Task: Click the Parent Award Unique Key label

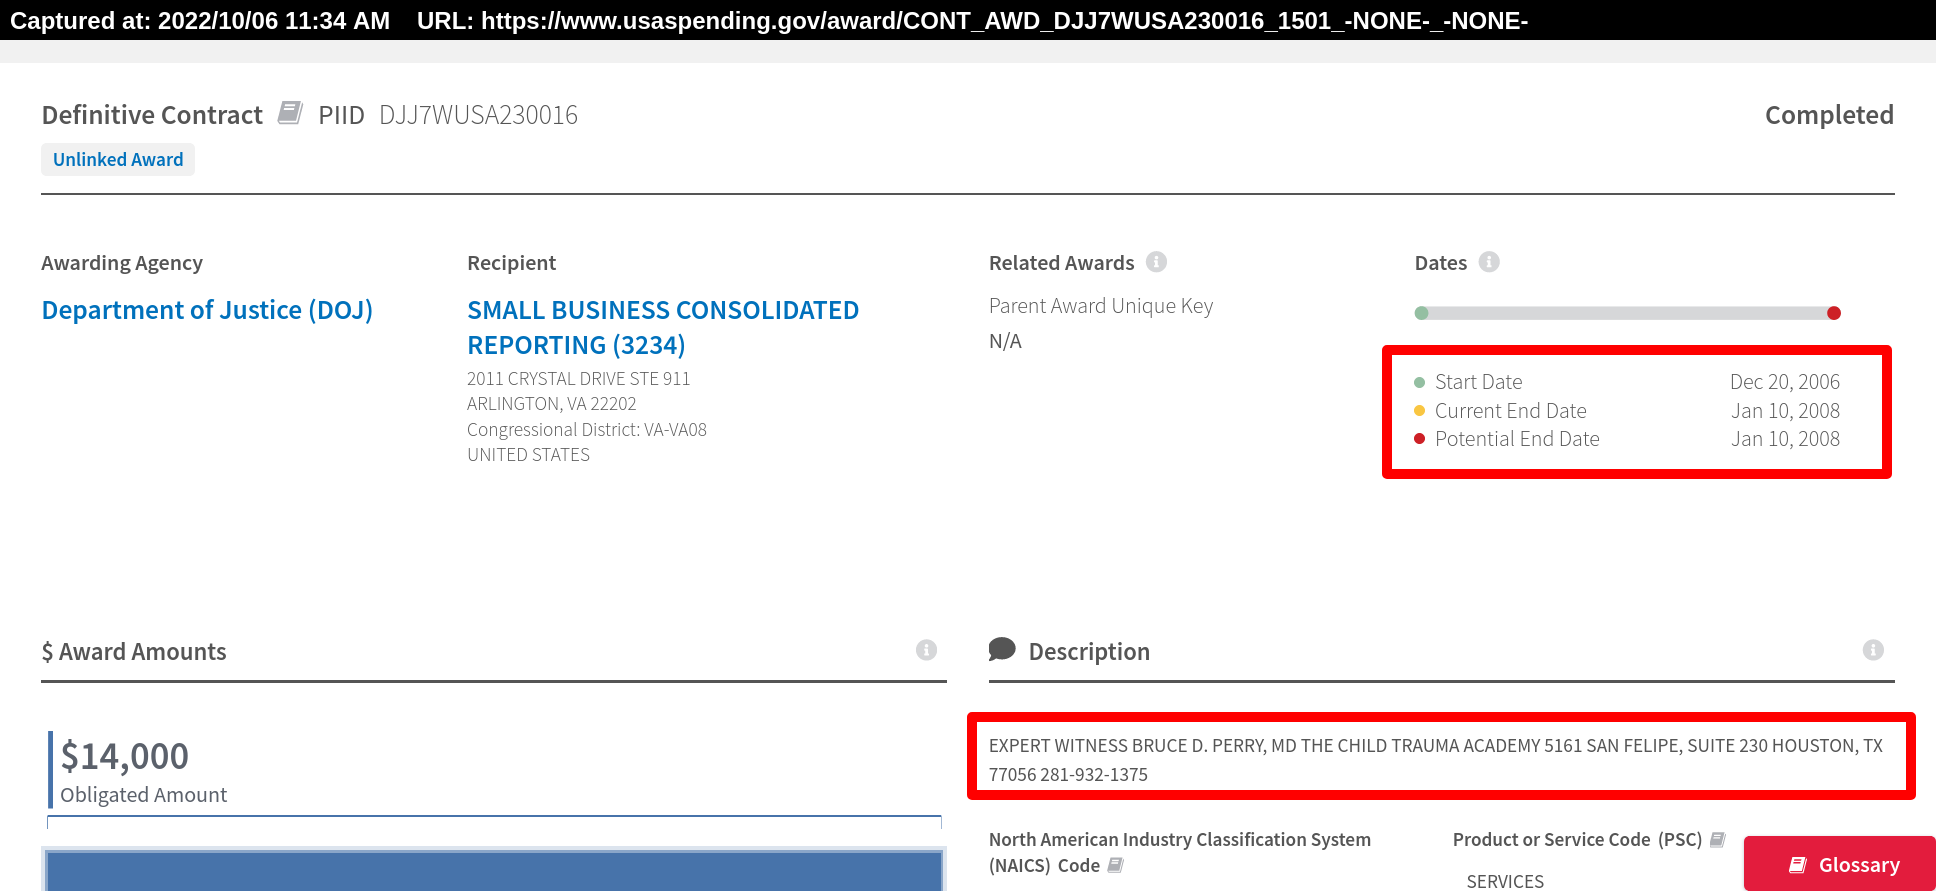Action: tap(1101, 306)
